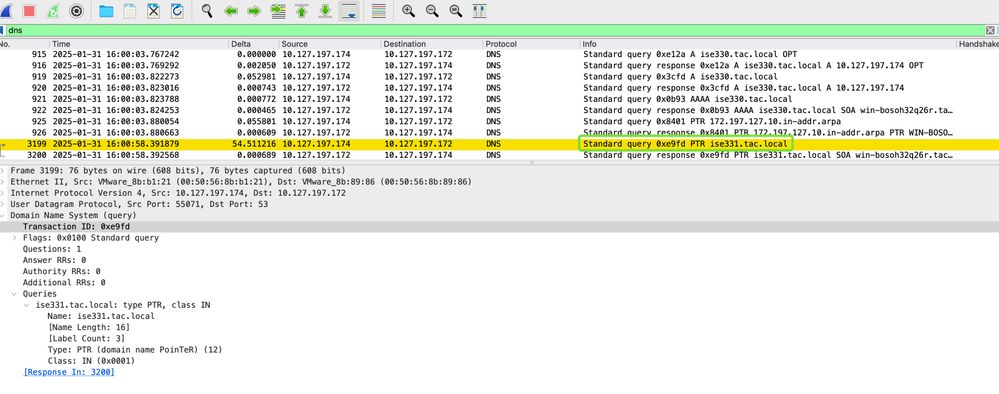The width and height of the screenshot is (999, 394).
Task: Select the Answer RRs: 0 field
Action: click(54, 260)
